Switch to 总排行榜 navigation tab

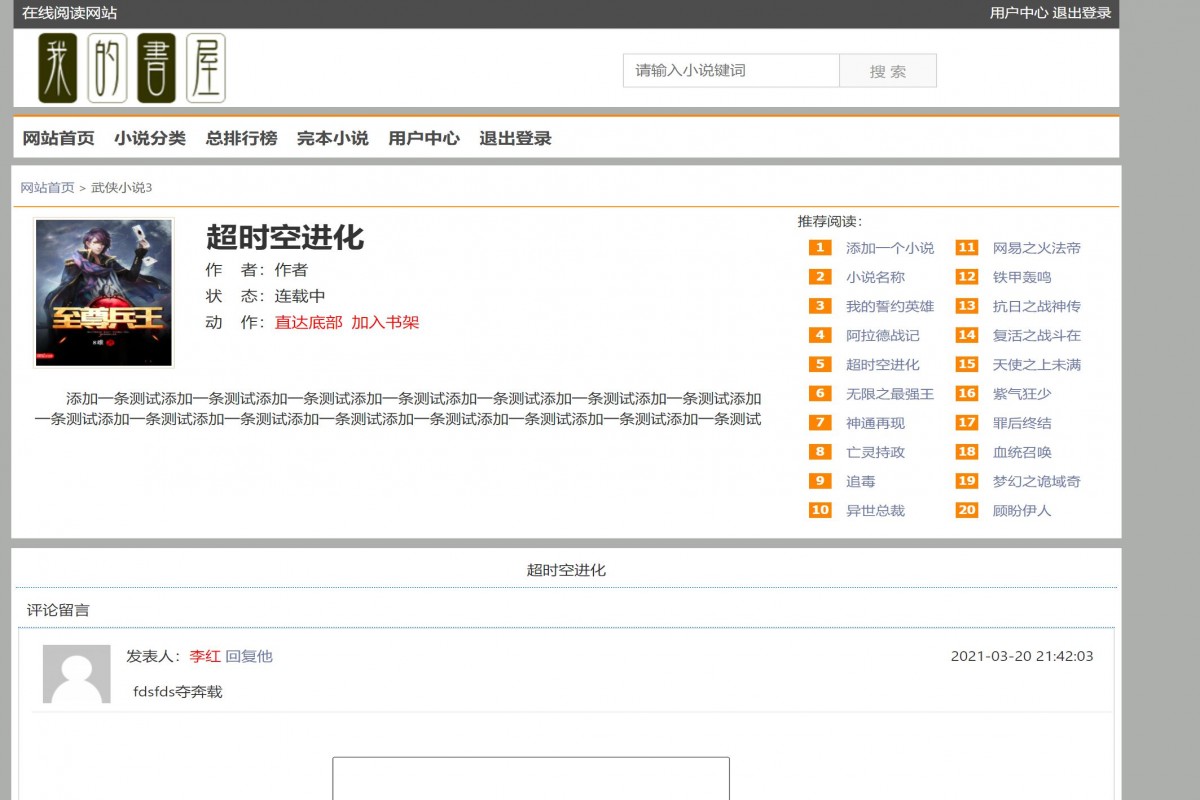(240, 138)
